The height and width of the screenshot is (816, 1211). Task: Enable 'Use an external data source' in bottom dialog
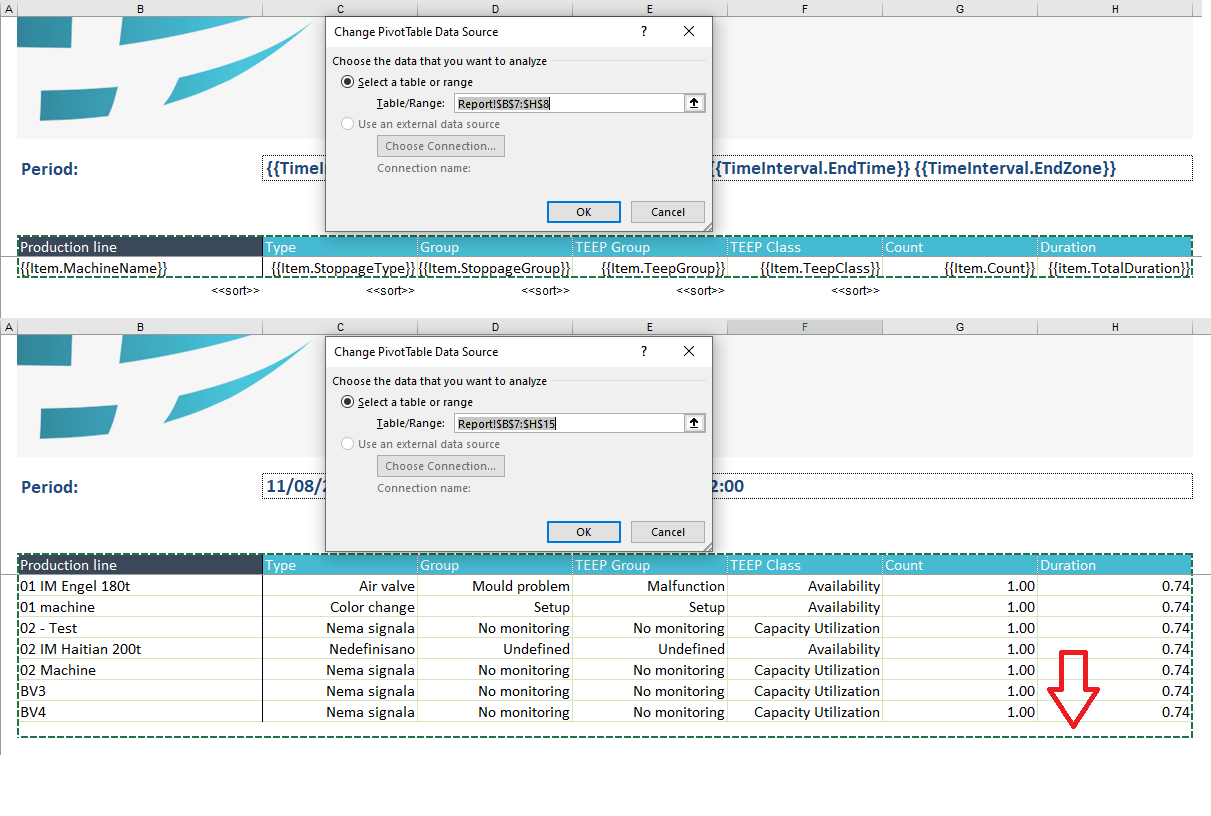tap(347, 443)
